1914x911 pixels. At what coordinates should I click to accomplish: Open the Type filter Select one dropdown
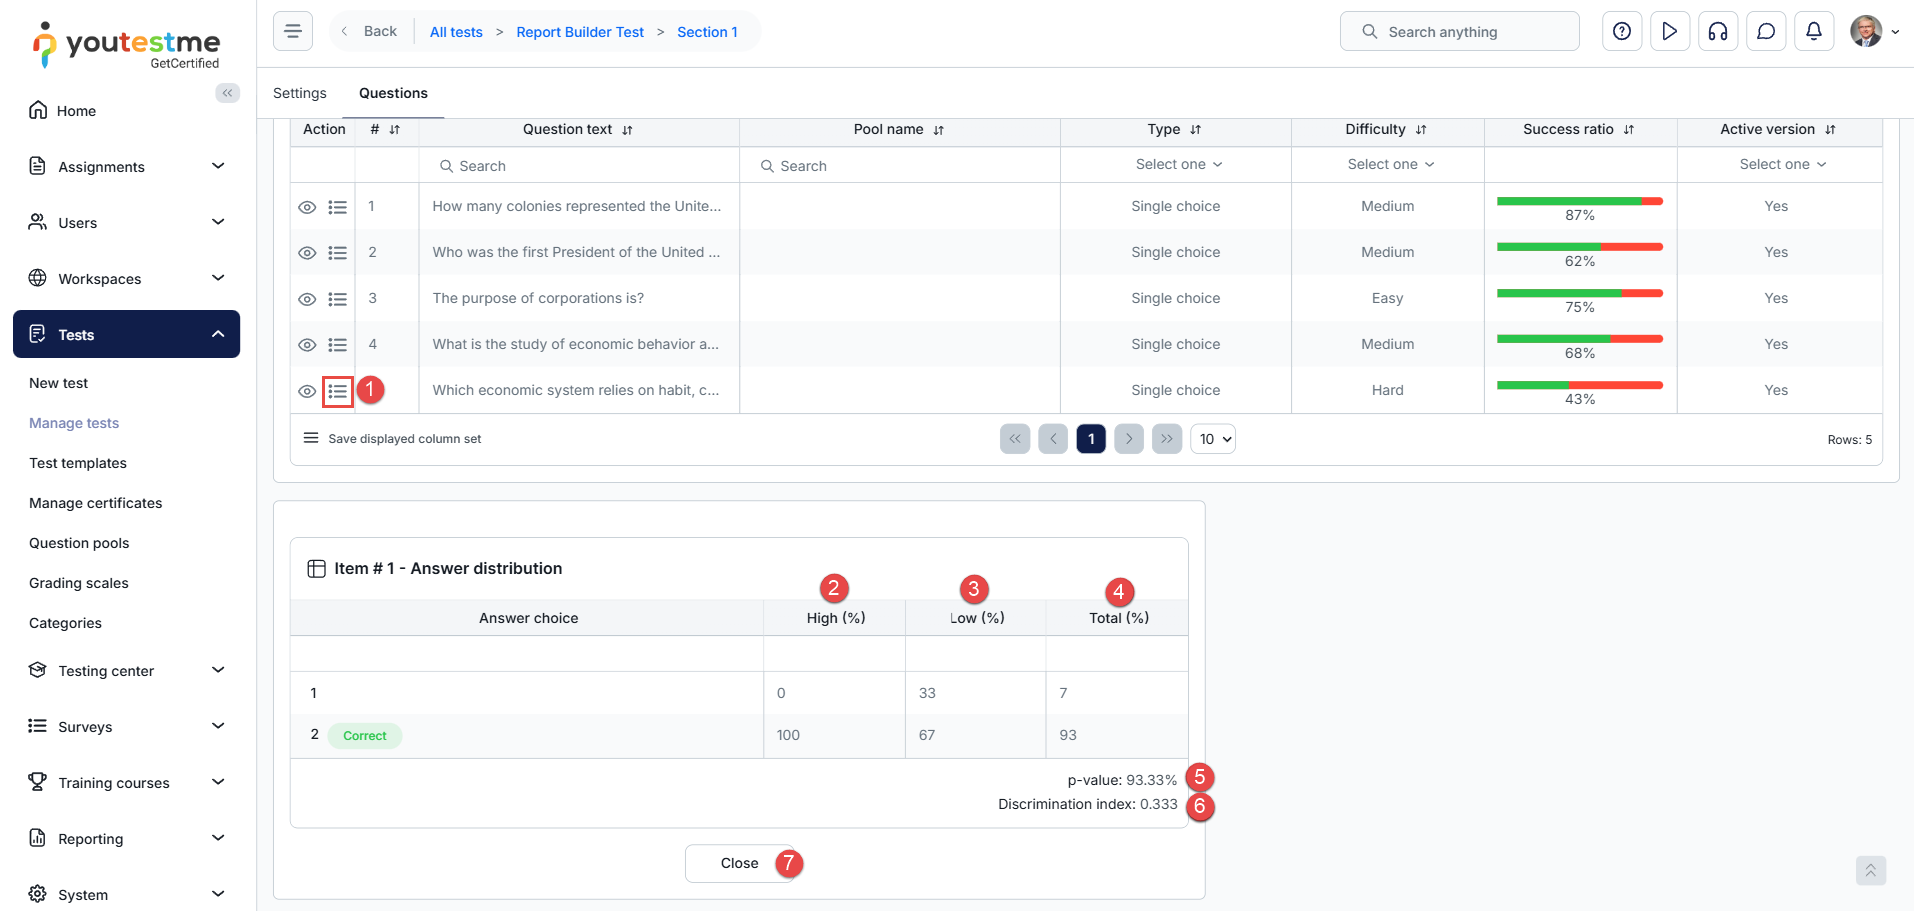click(1177, 164)
